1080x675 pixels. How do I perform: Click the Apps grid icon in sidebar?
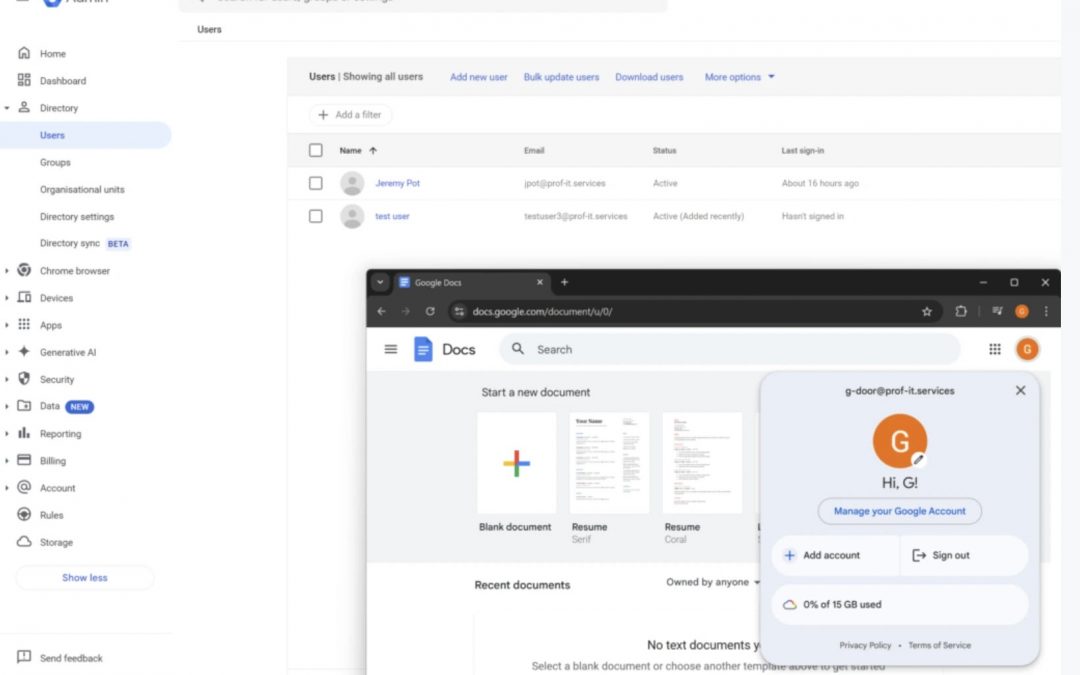coord(24,324)
